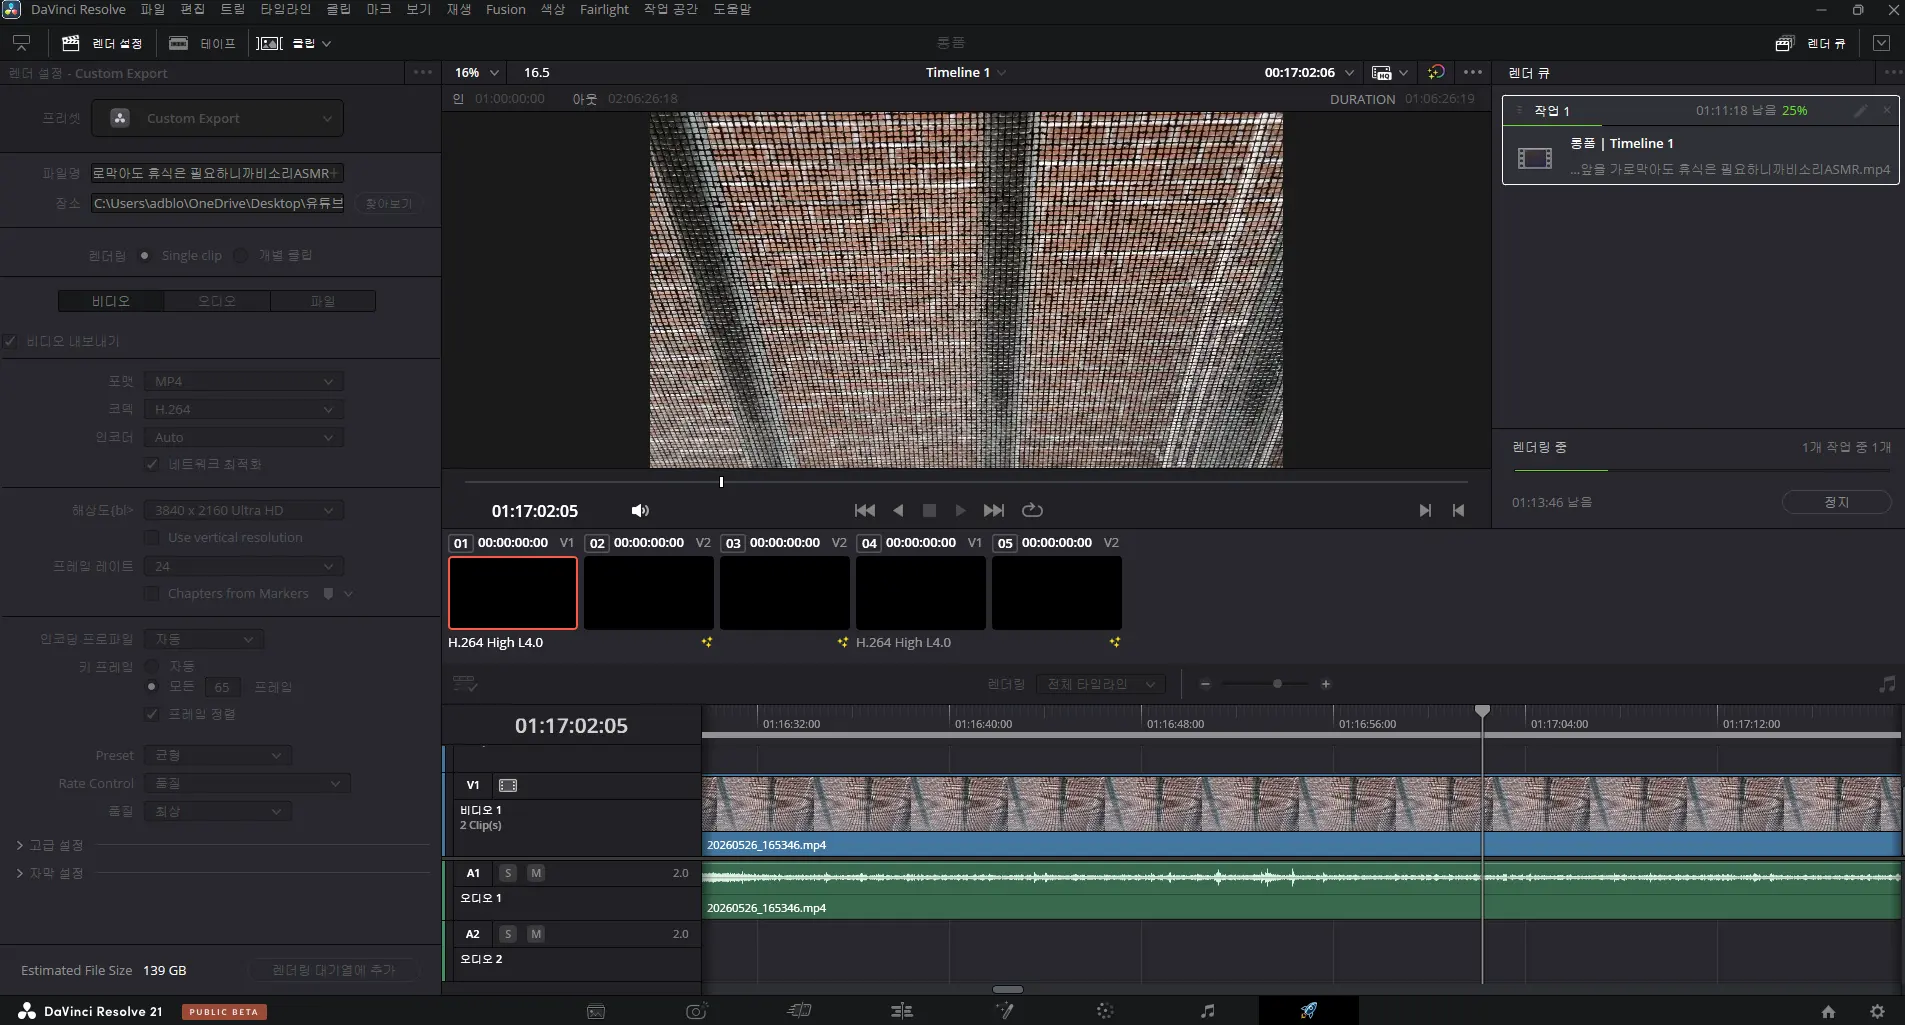Click the 찾아보기 browse button
Screen dimensions: 1905x1025
pyautogui.click(x=388, y=203)
